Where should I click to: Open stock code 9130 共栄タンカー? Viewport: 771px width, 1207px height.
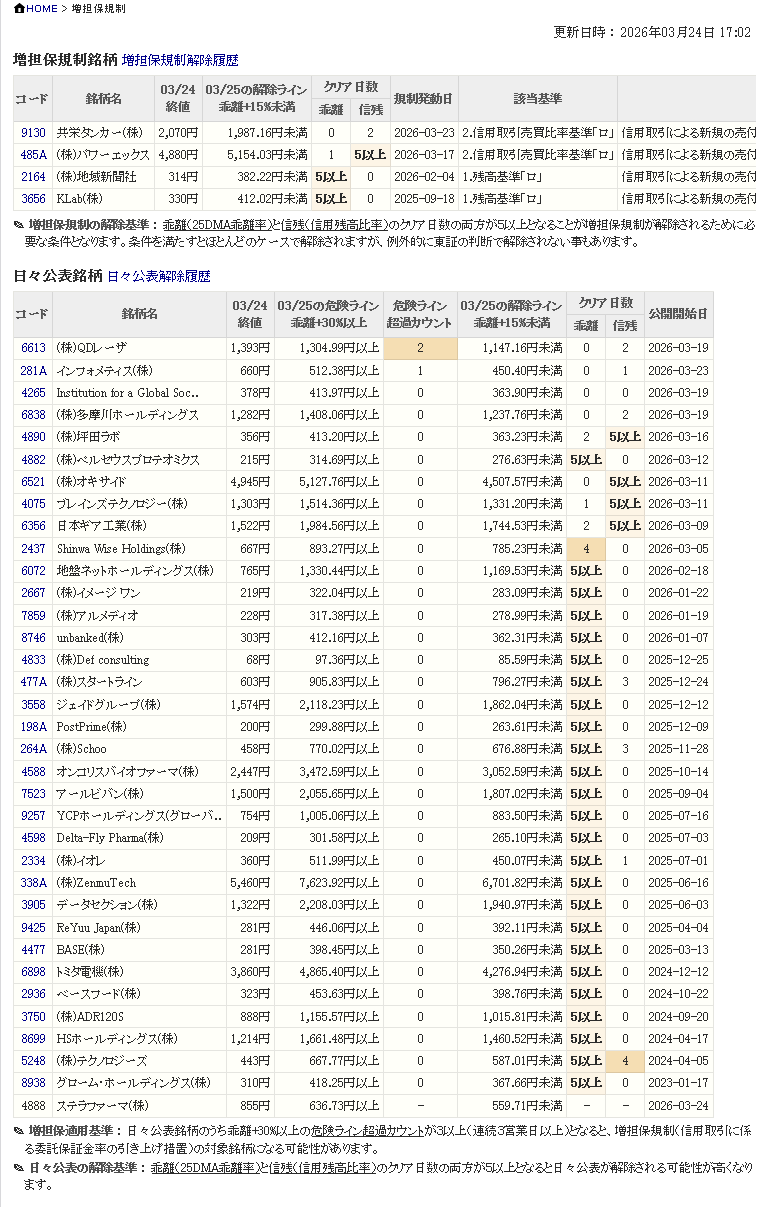(33, 133)
